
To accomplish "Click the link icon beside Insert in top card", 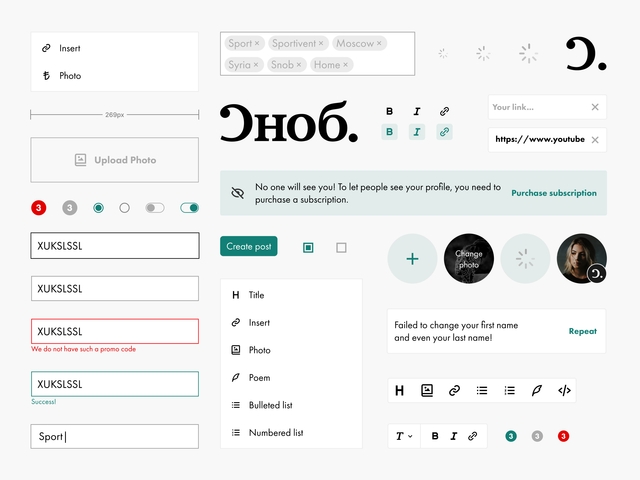I will click(x=46, y=48).
